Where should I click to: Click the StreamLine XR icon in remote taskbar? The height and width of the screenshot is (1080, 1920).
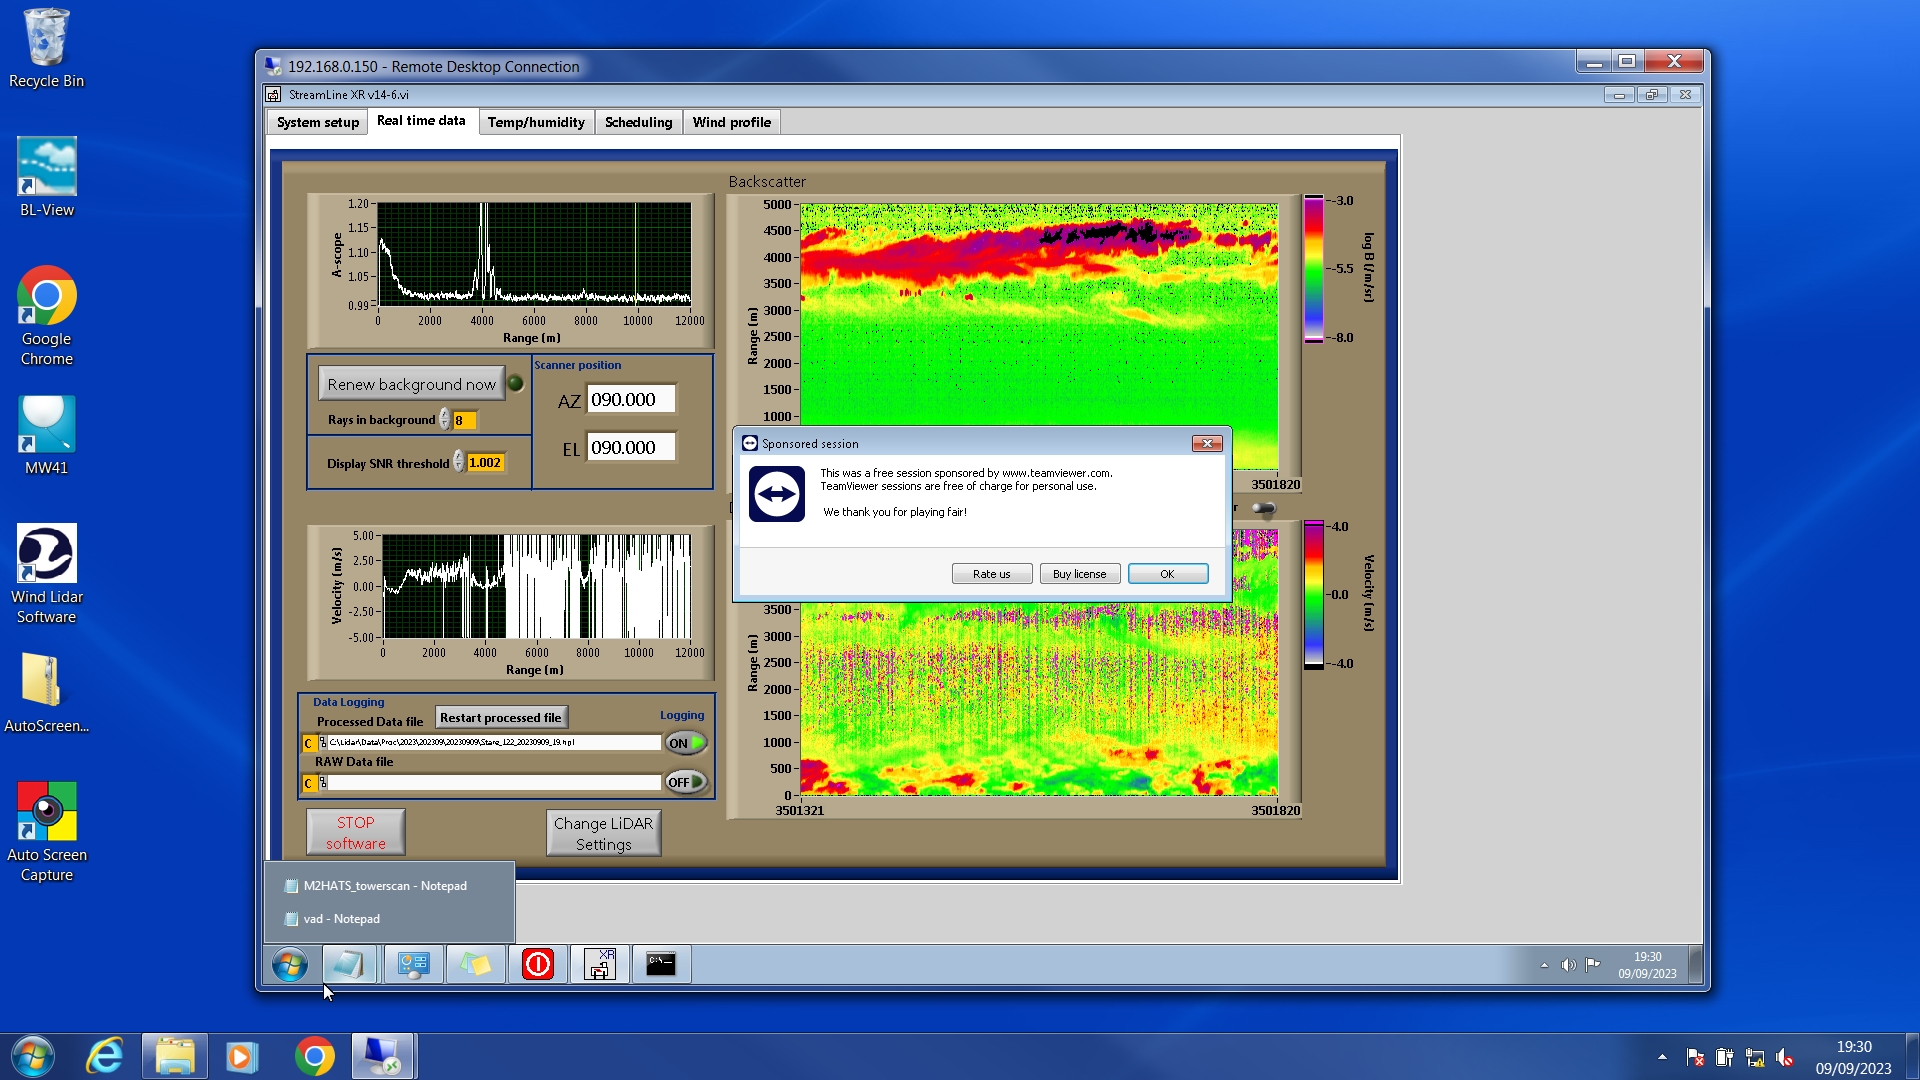599,964
